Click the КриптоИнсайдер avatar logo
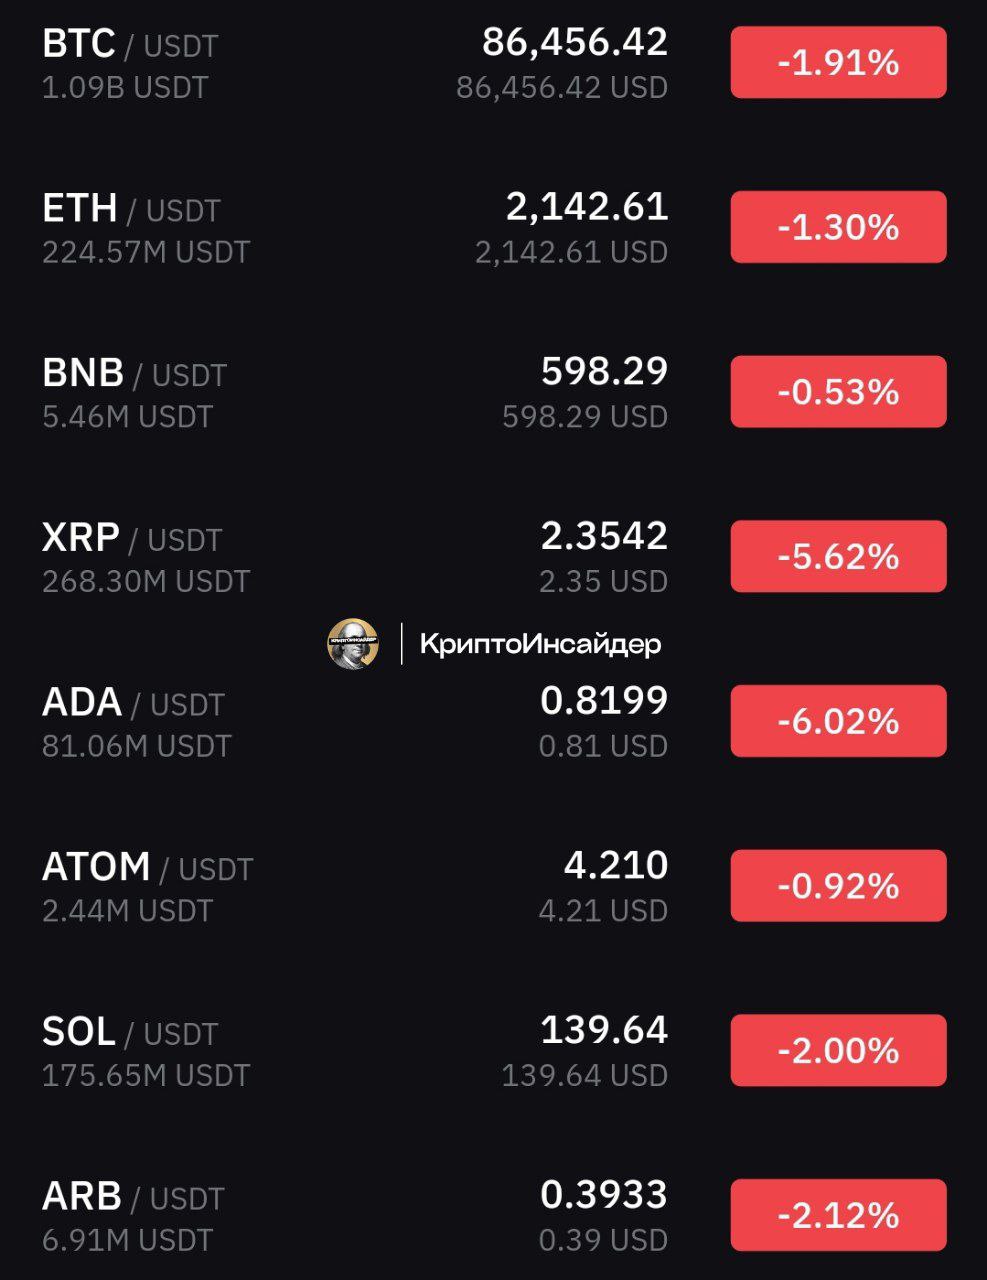 click(353, 644)
